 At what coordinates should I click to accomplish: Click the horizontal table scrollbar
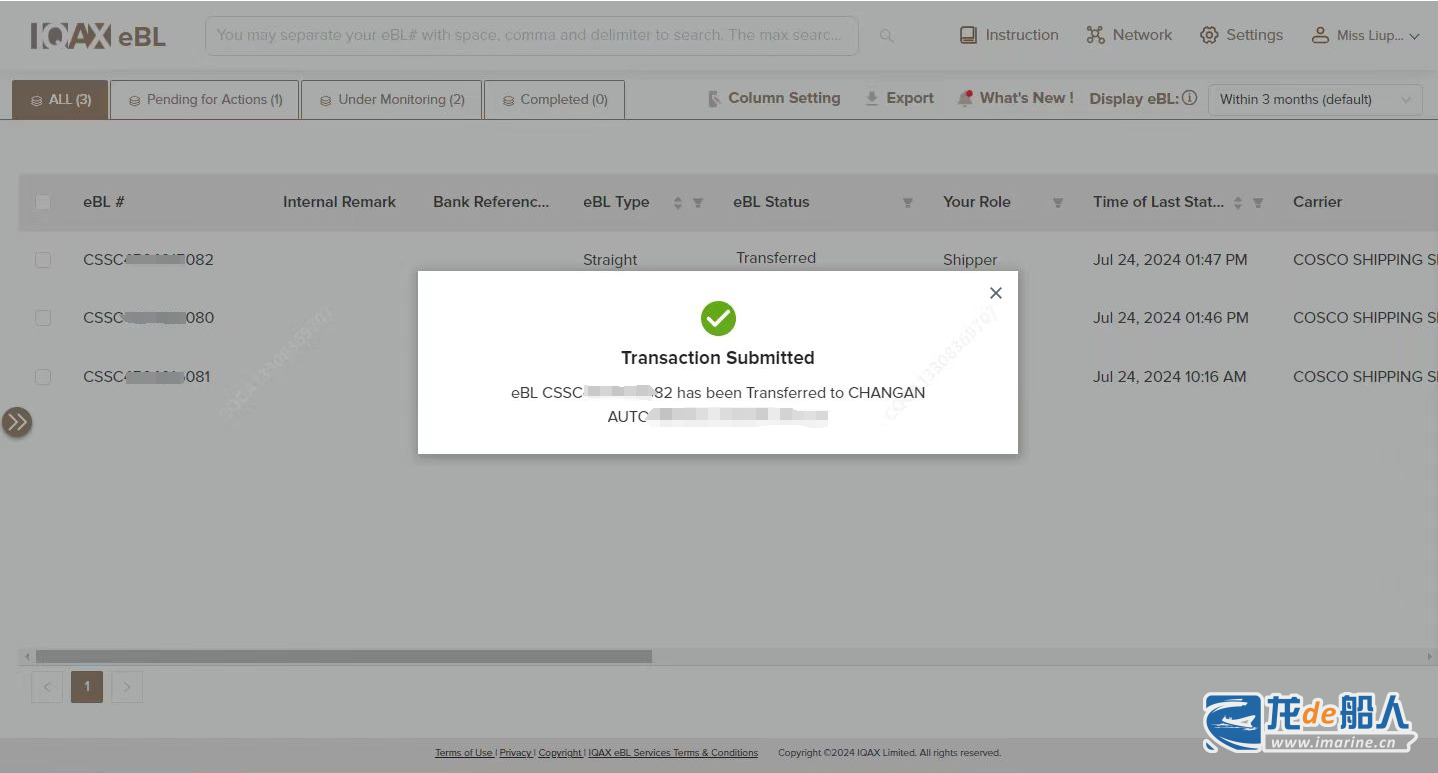tap(344, 657)
